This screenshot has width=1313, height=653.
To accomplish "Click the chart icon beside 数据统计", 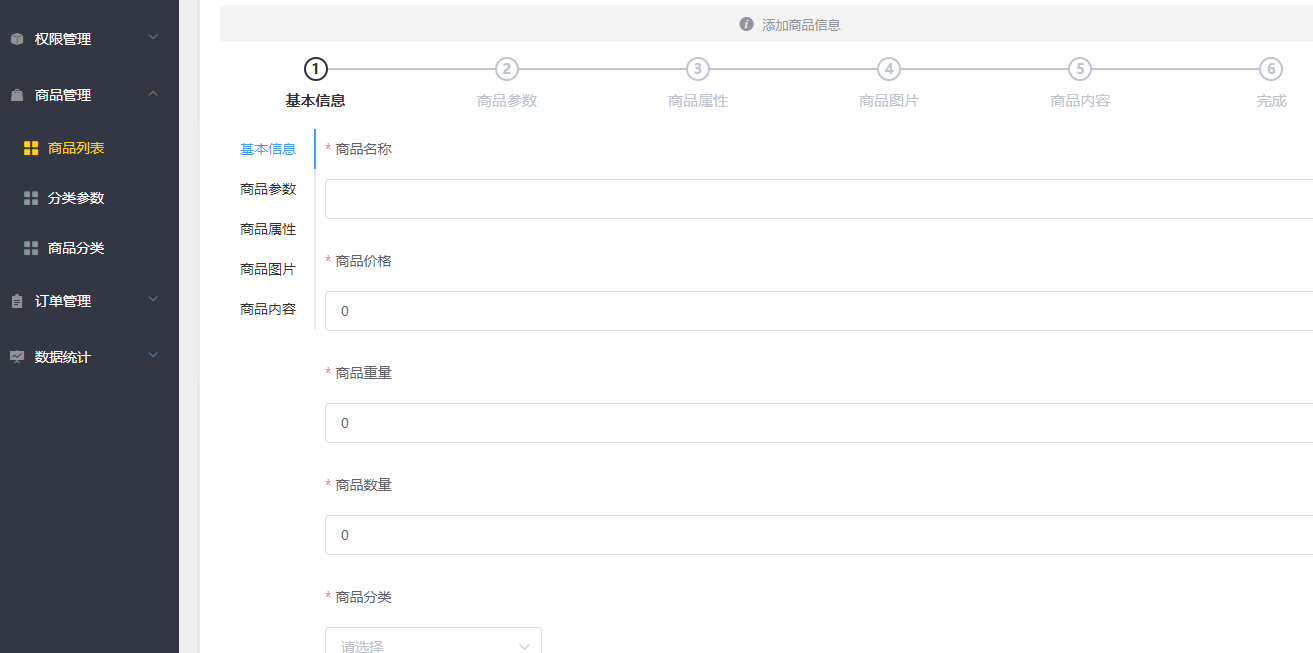I will pos(15,355).
